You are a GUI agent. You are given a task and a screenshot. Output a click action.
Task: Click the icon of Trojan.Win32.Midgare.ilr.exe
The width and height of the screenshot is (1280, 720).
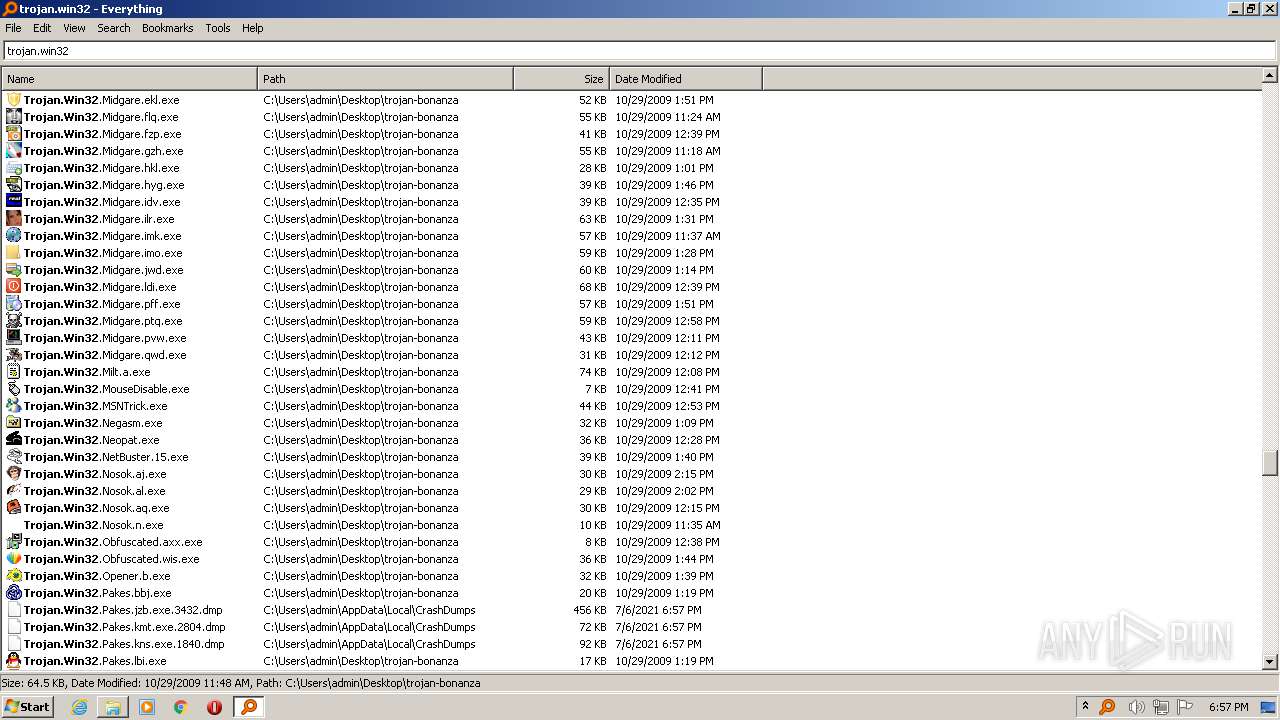click(x=14, y=219)
